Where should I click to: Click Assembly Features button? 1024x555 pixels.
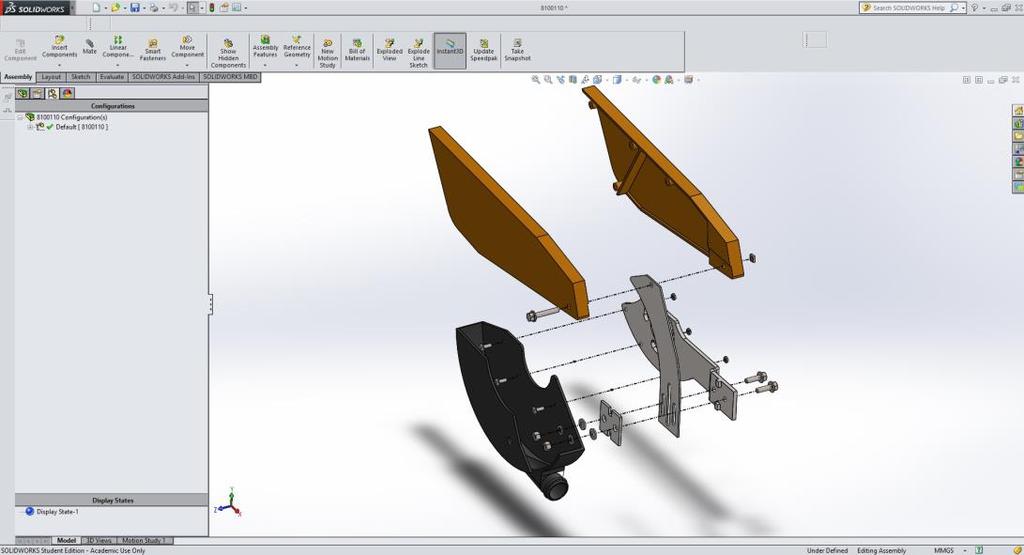(x=265, y=47)
